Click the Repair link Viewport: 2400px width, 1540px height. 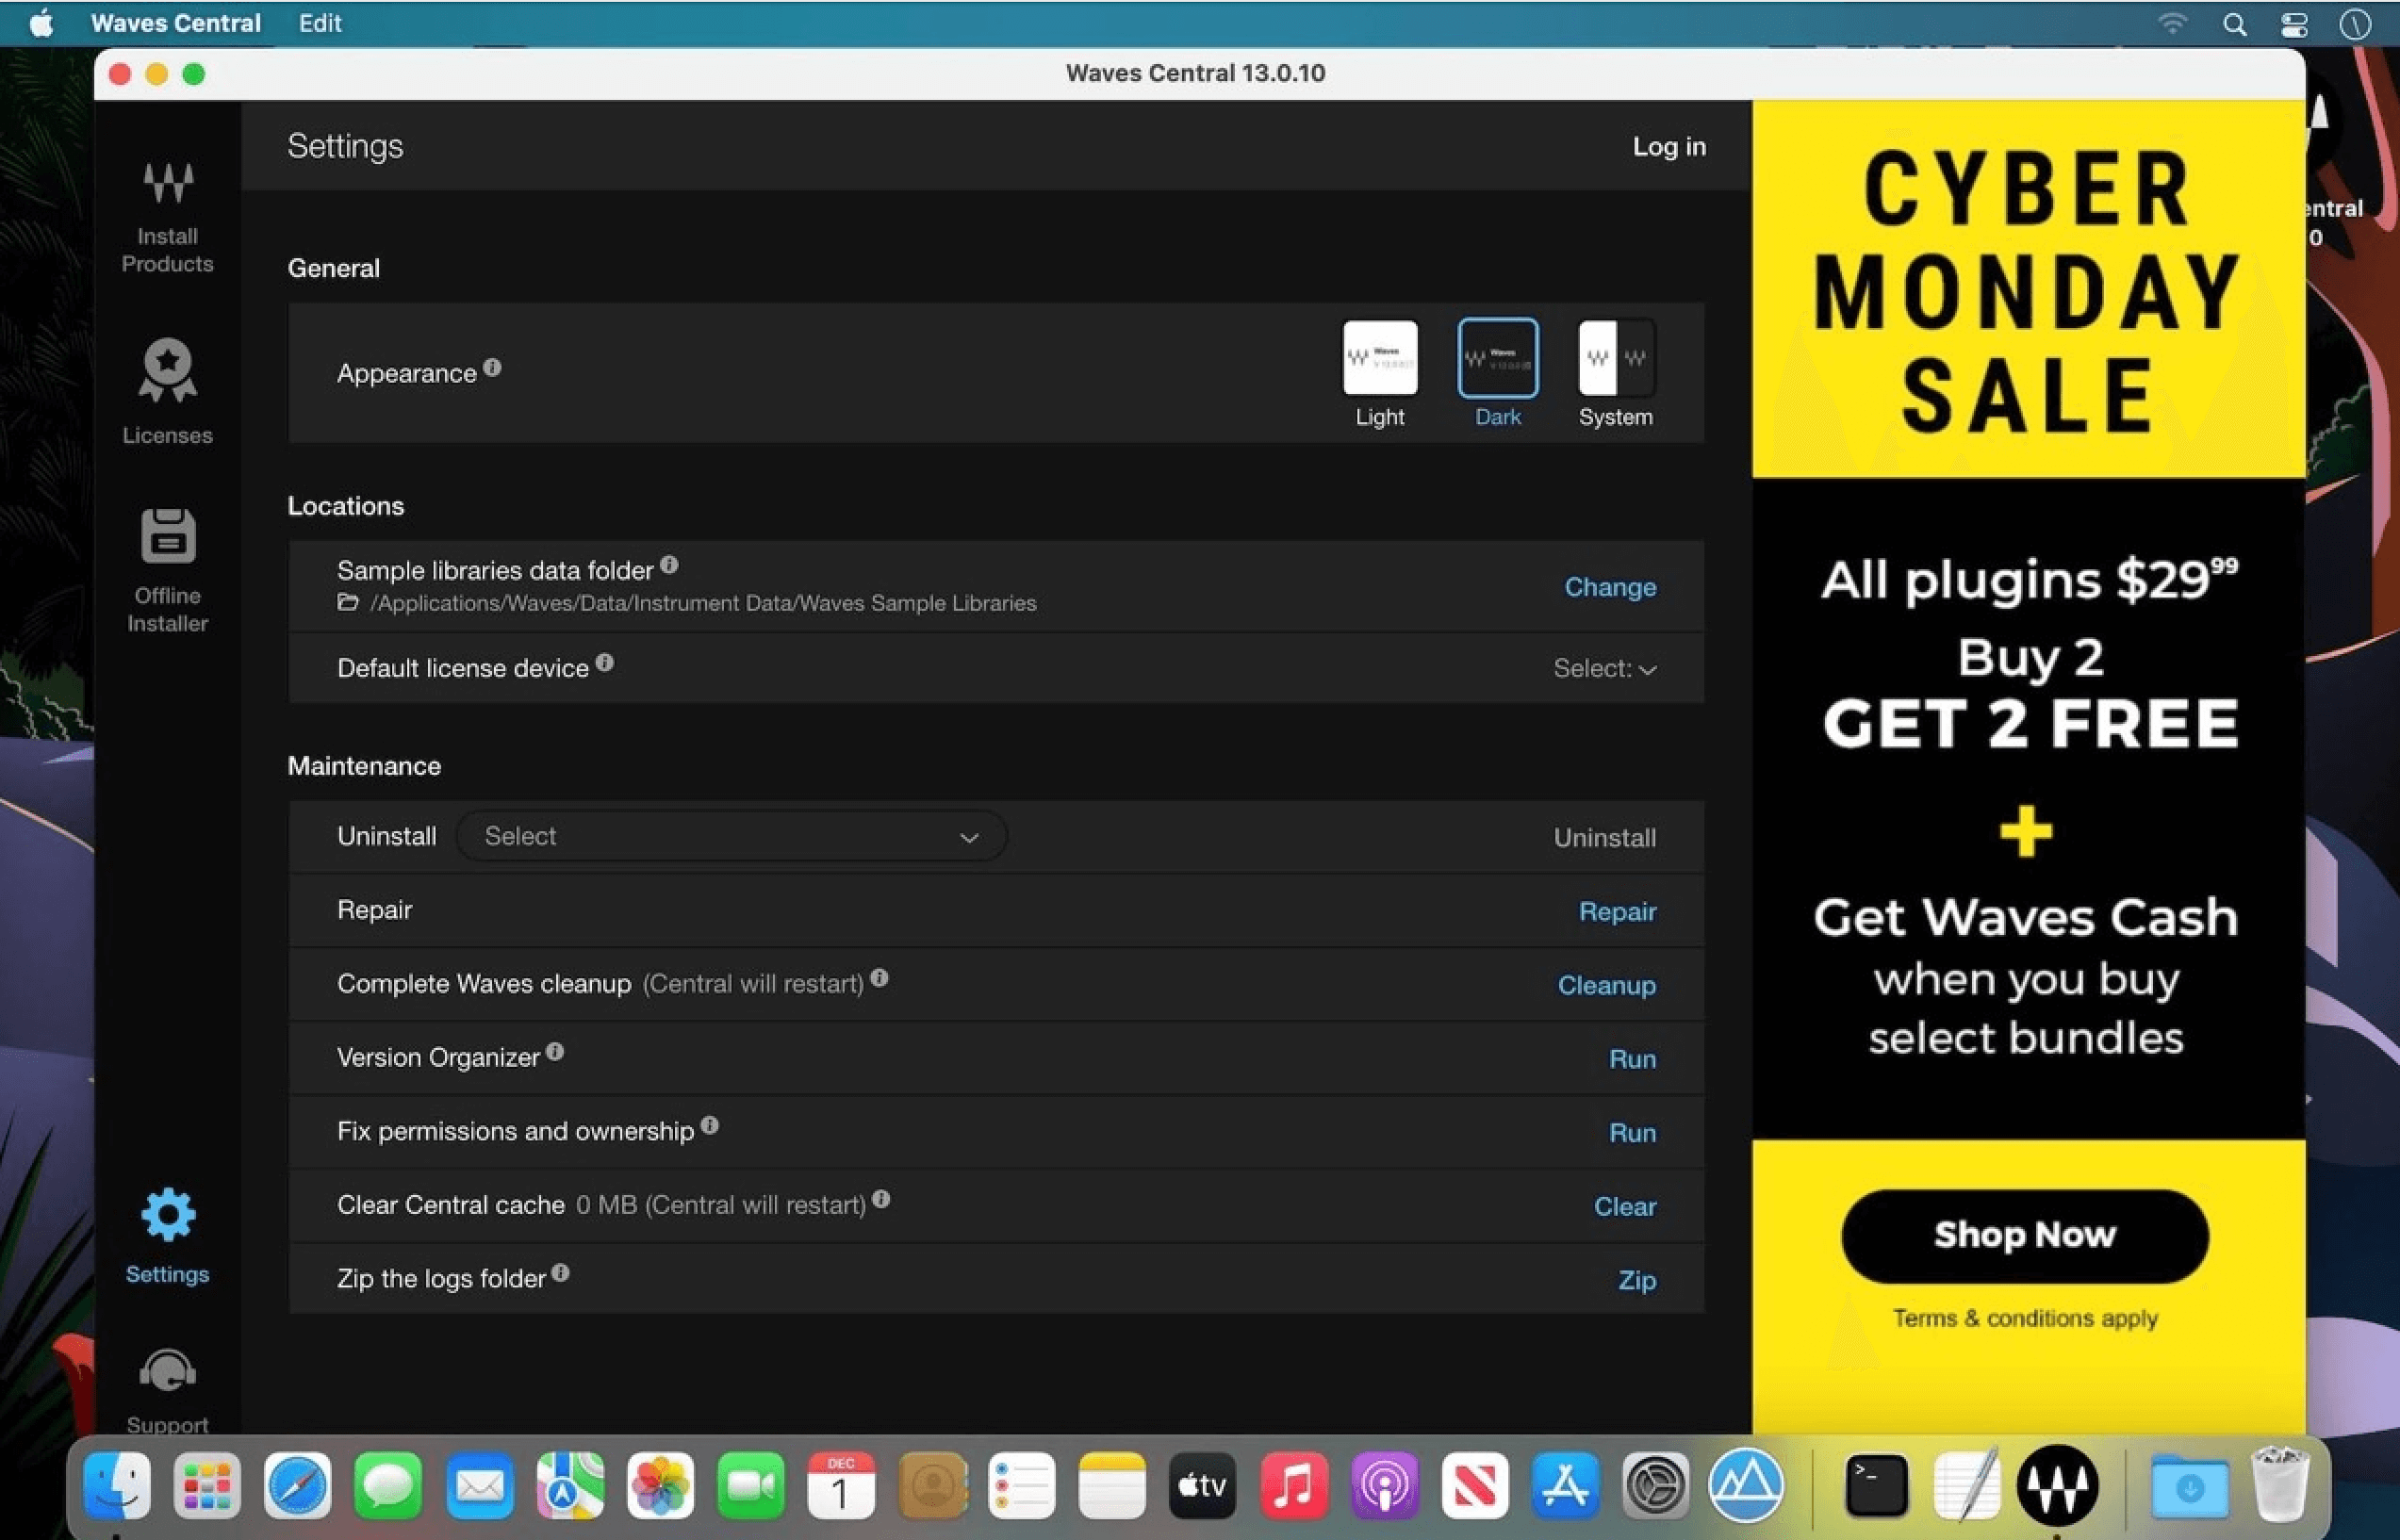(x=1617, y=912)
